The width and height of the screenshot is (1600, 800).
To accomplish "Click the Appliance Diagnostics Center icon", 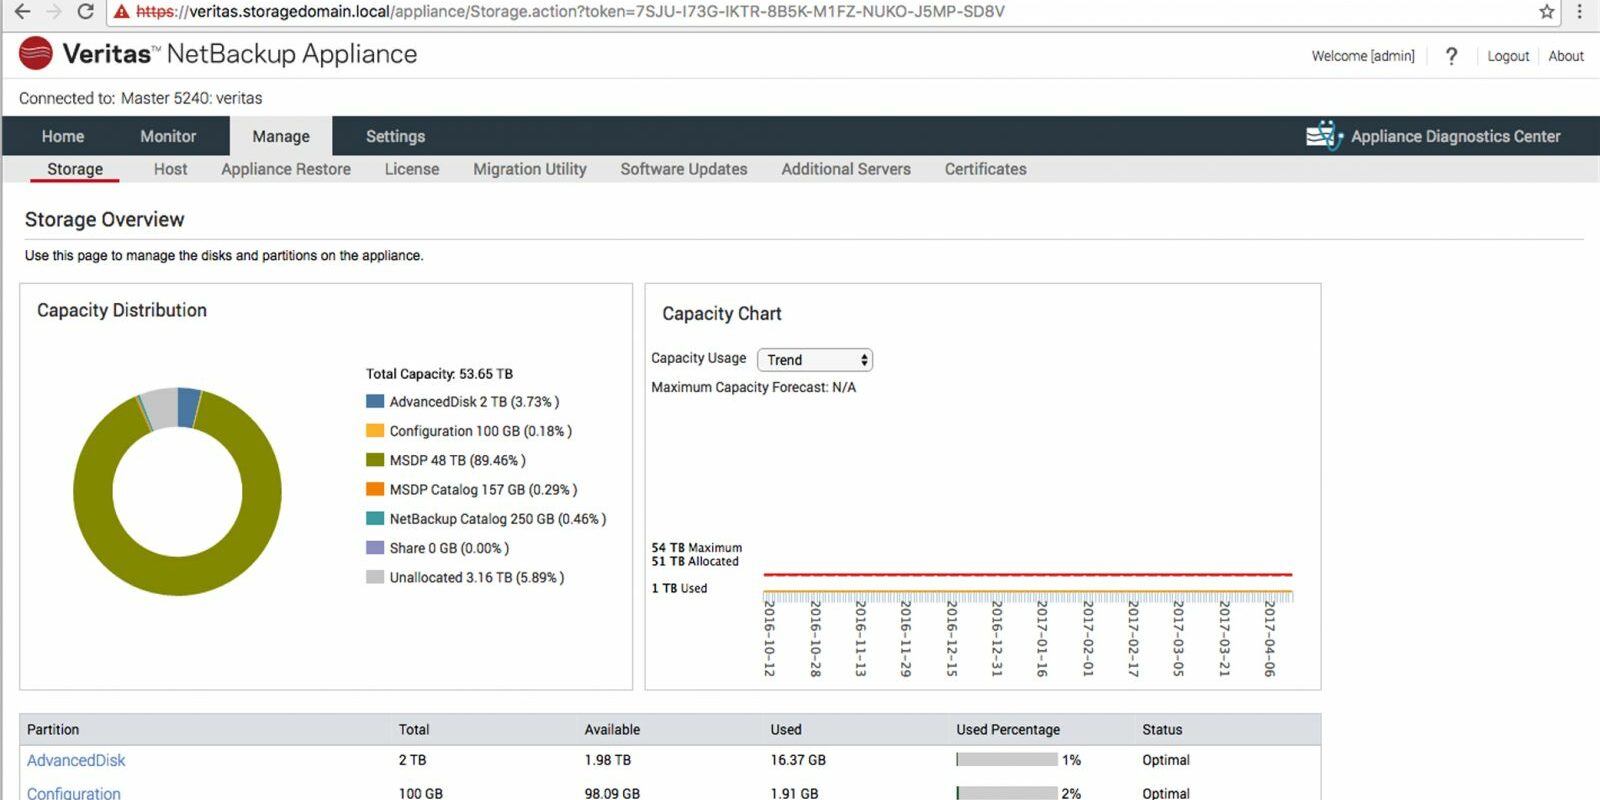I will click(1324, 135).
